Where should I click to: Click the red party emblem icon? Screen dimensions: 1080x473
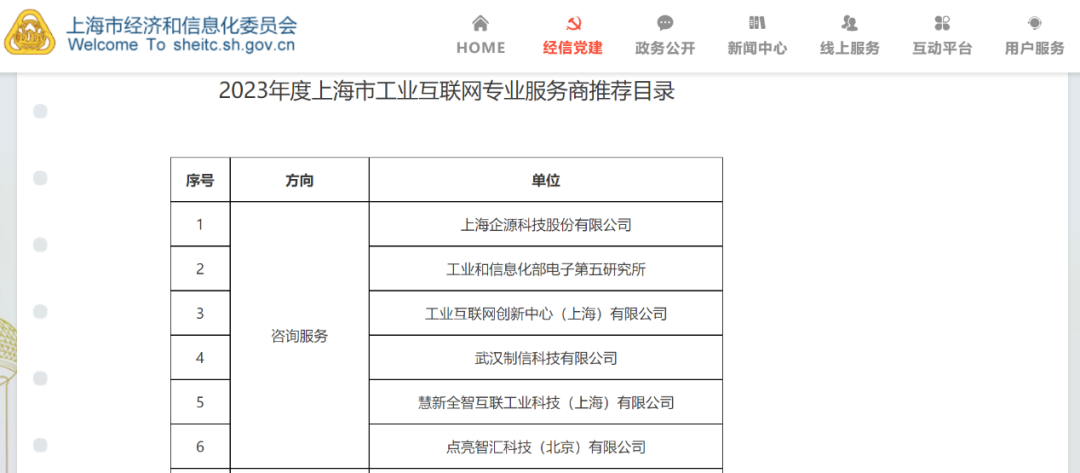click(x=573, y=23)
